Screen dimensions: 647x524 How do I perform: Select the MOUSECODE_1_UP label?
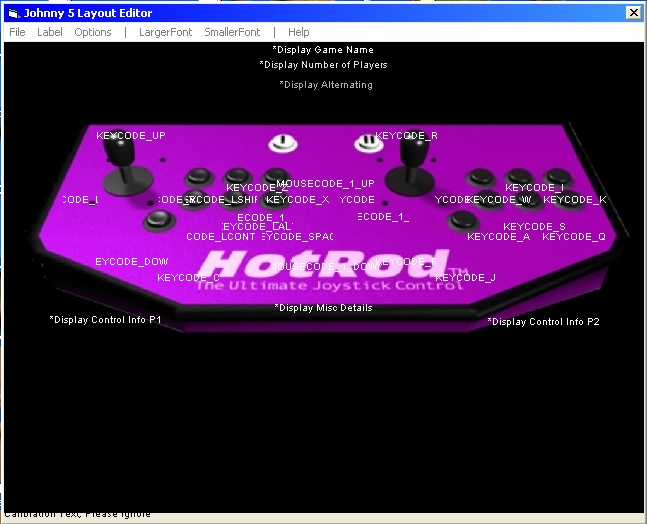pyautogui.click(x=326, y=183)
